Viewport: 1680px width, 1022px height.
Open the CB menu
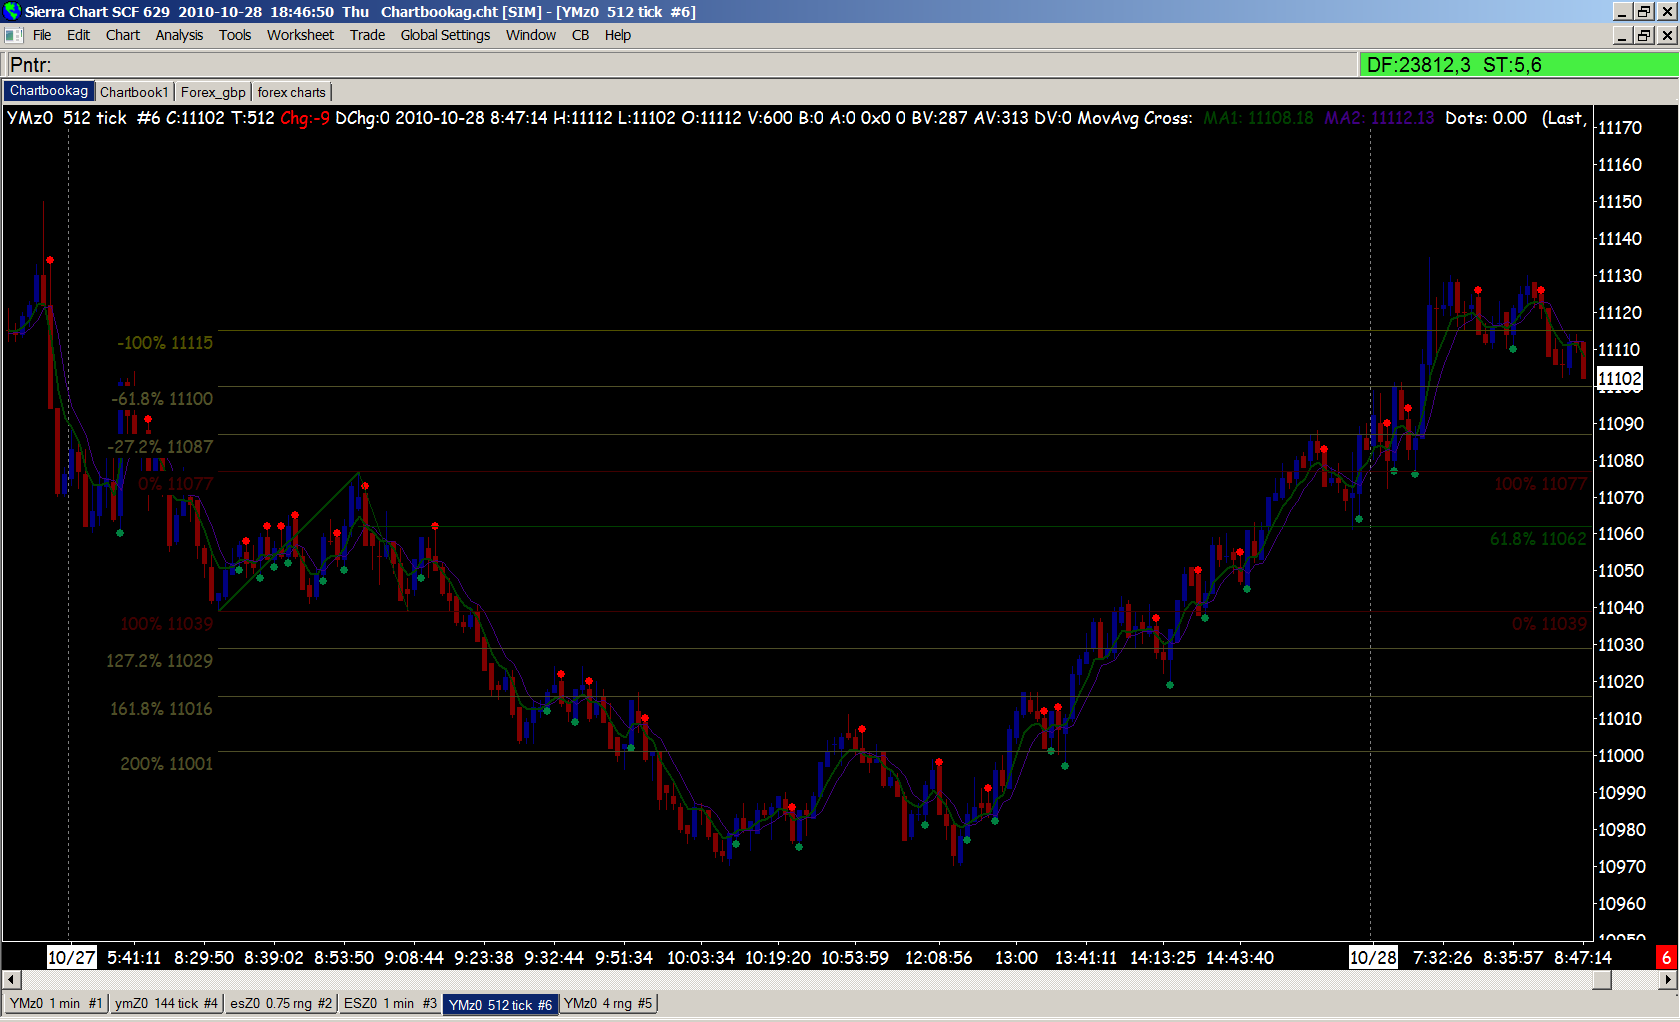pyautogui.click(x=580, y=35)
